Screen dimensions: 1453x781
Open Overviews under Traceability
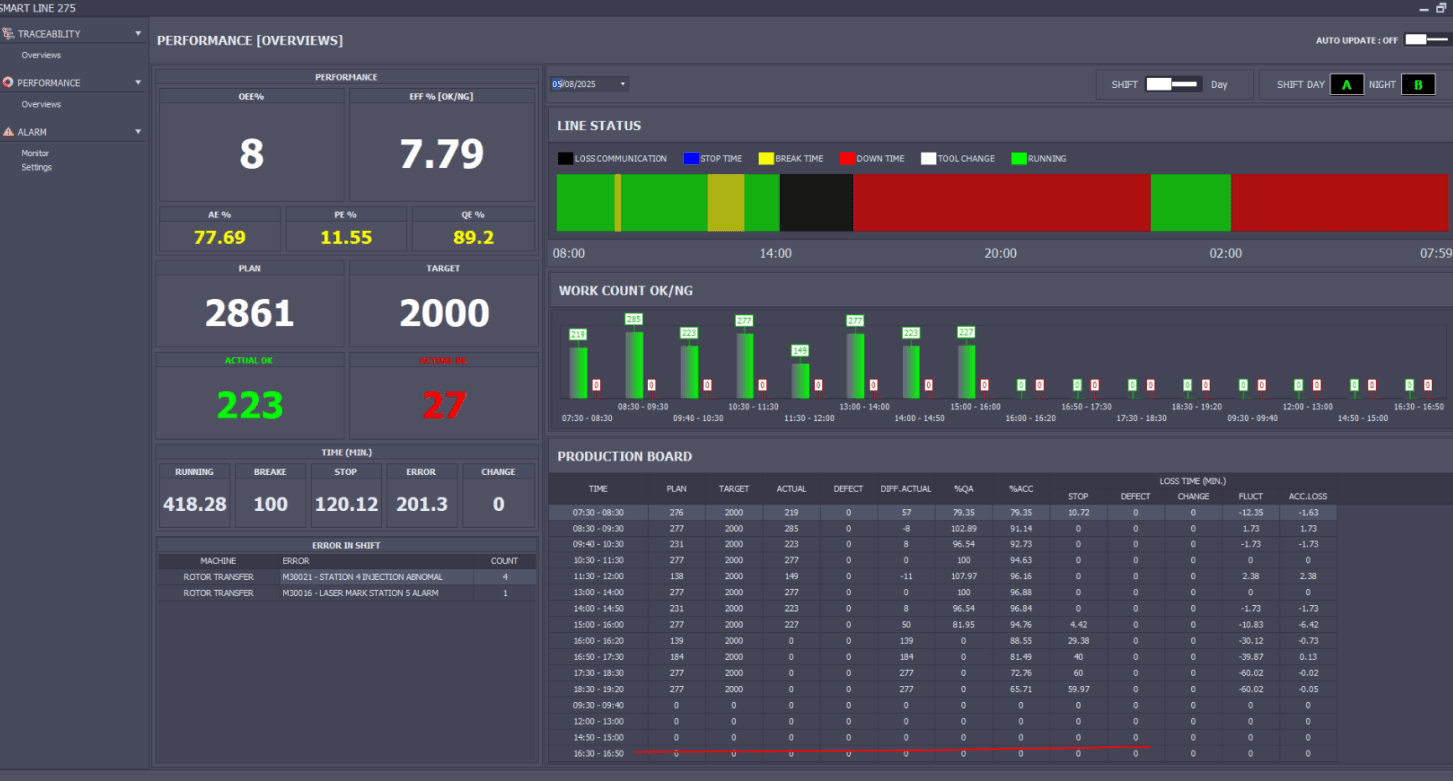(41, 55)
